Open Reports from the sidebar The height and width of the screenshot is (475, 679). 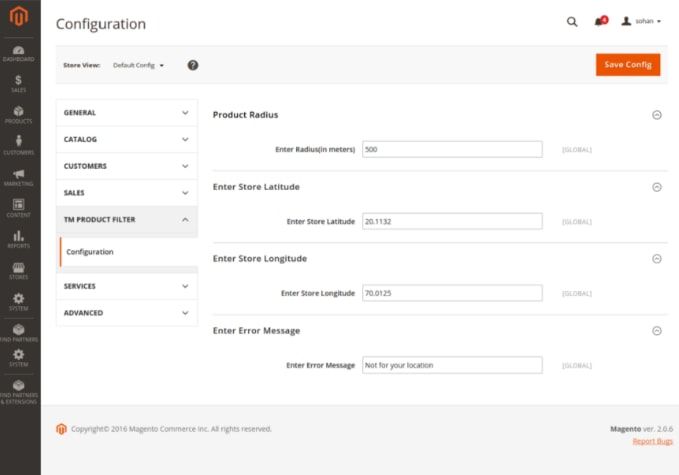[19, 239]
